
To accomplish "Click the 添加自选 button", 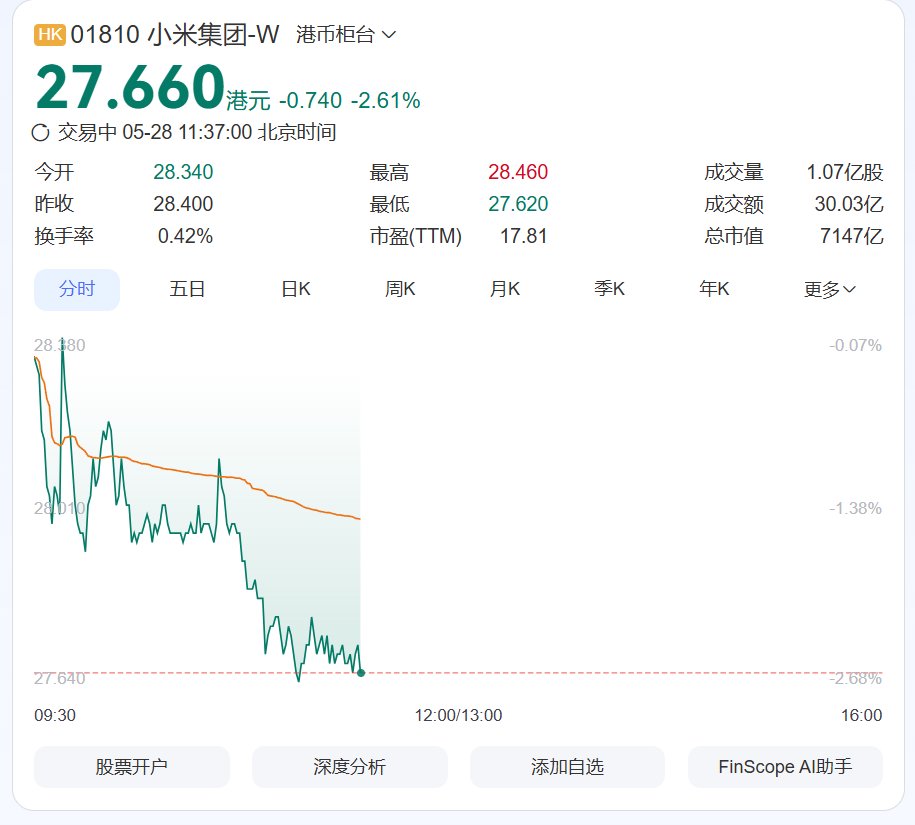I will coord(567,767).
